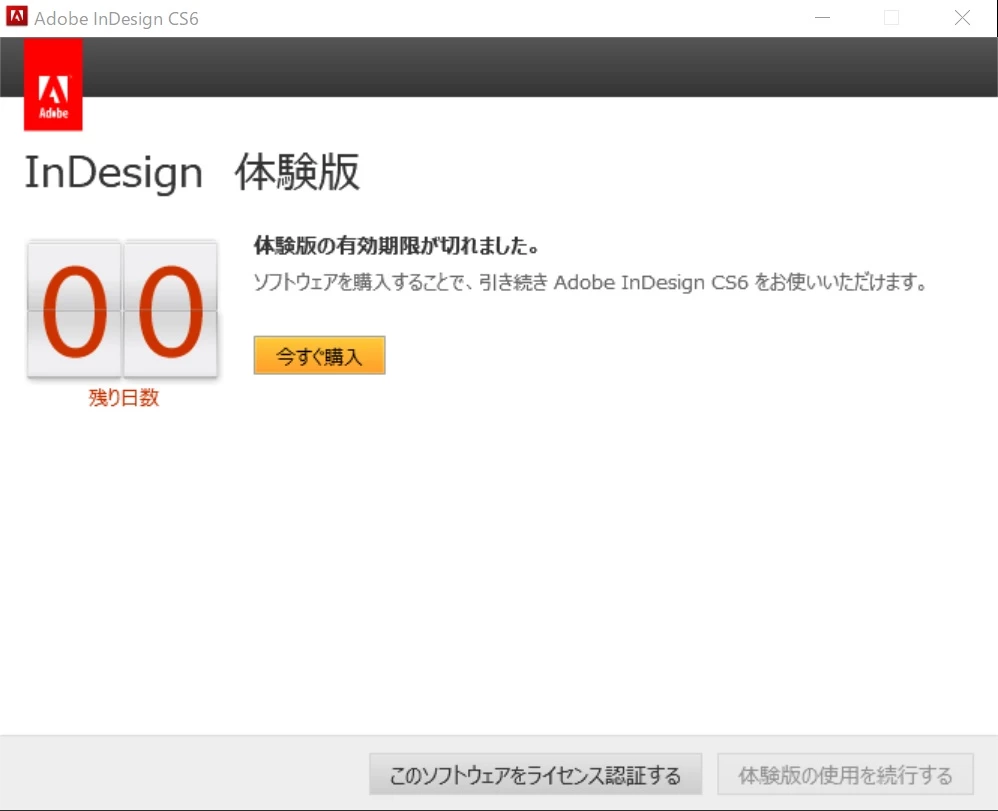This screenshot has width=998, height=811.
Task: Click the 残り日数 label under the counter
Action: [x=123, y=398]
